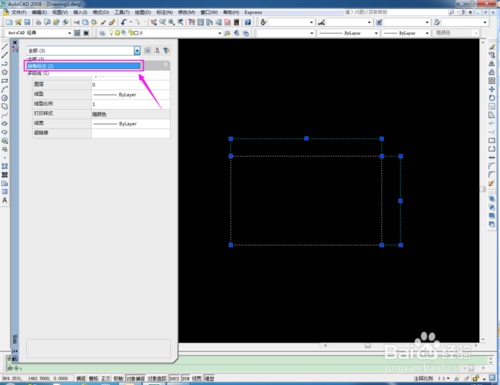Screen dimensions: 500x385
Task: Create a new drawing with the New icon
Action: (x=9, y=22)
